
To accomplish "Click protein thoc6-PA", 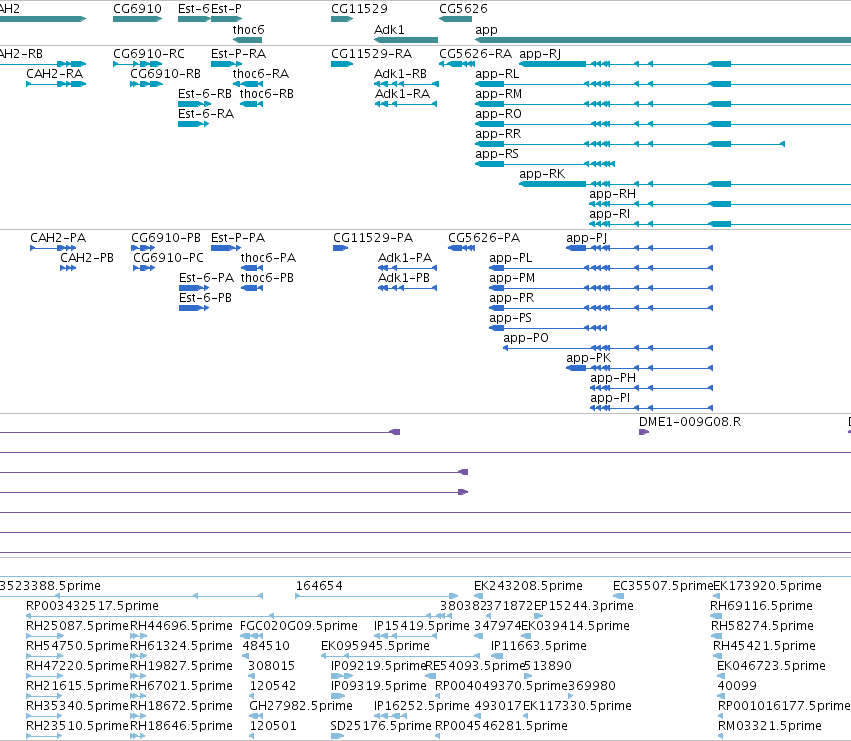I will tap(268, 258).
